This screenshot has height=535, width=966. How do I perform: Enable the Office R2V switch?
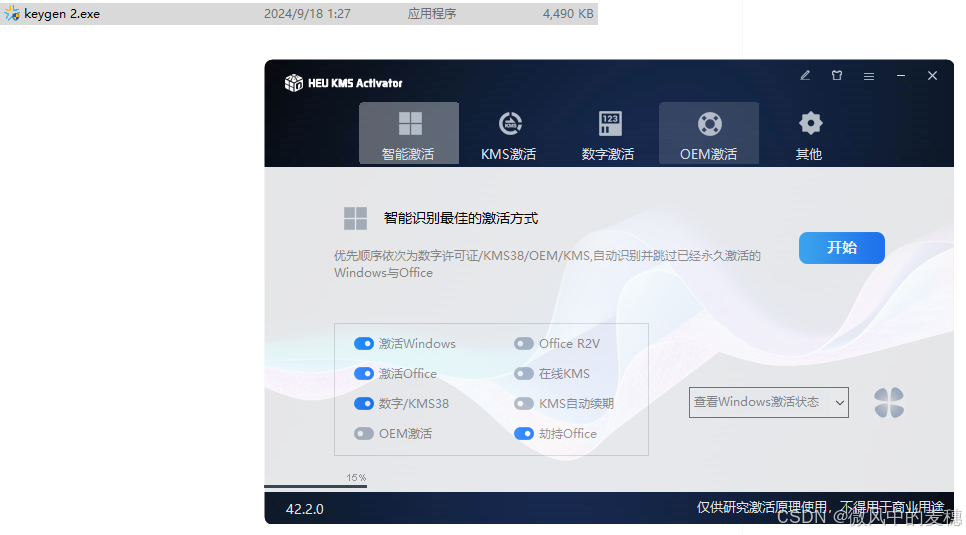[x=524, y=343]
